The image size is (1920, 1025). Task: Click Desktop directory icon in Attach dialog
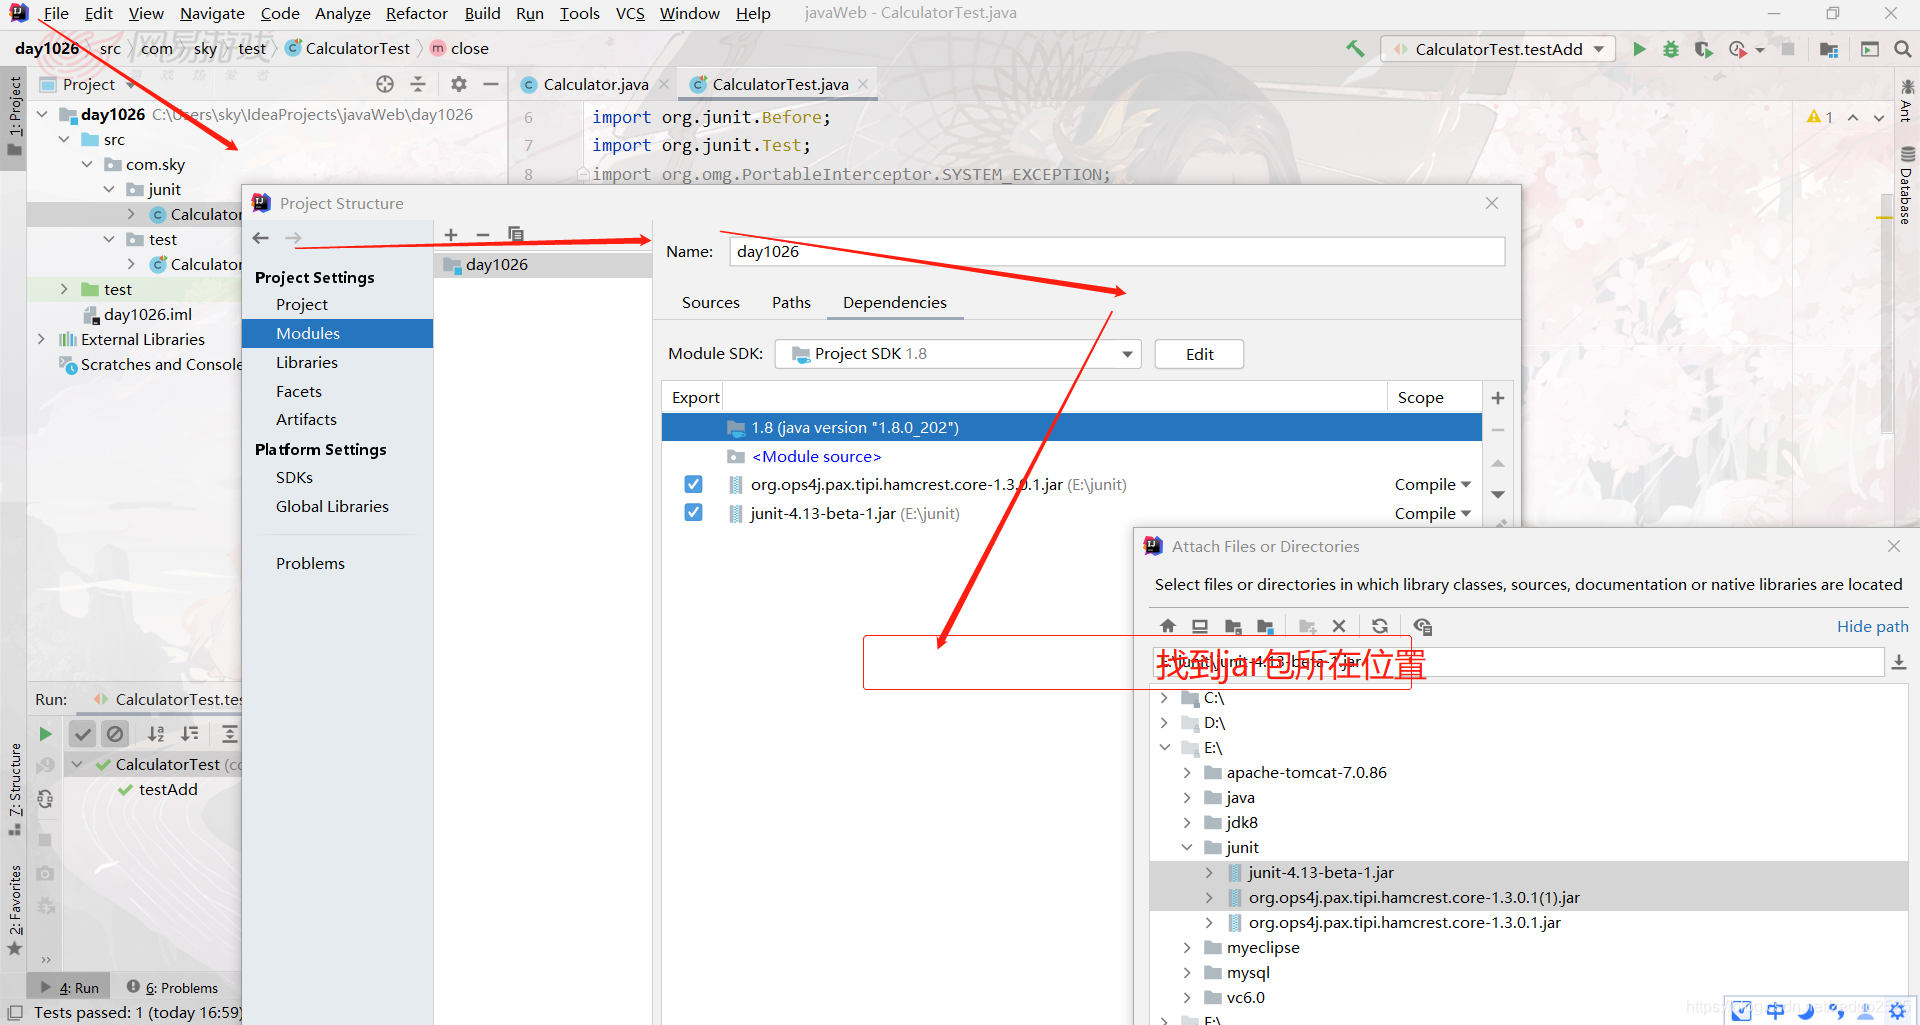pyautogui.click(x=1200, y=626)
